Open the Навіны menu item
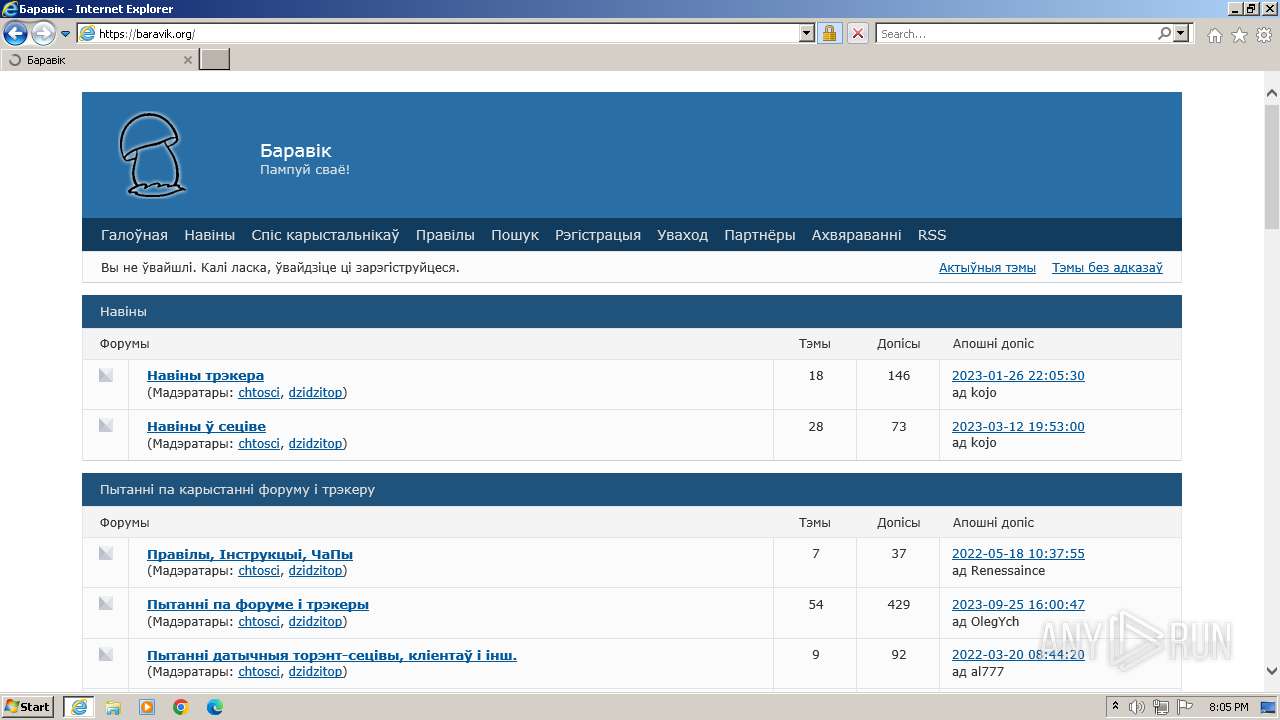Viewport: 1280px width, 720px height. (x=209, y=235)
